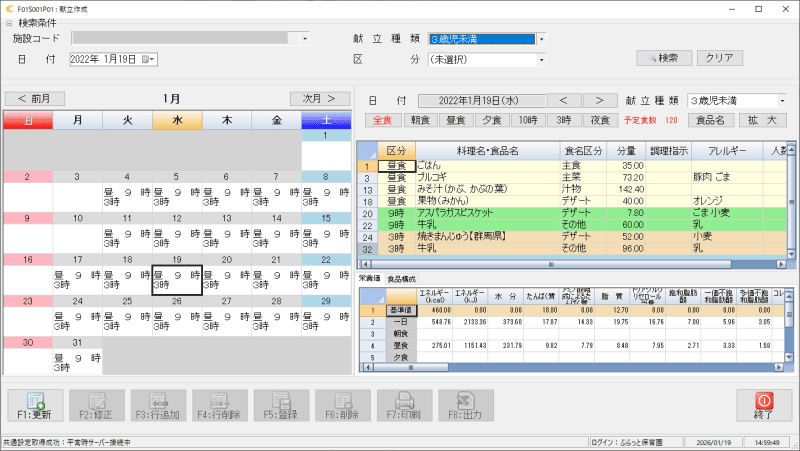Go to next month with 次月 button
The height and width of the screenshot is (451, 800).
(x=320, y=98)
